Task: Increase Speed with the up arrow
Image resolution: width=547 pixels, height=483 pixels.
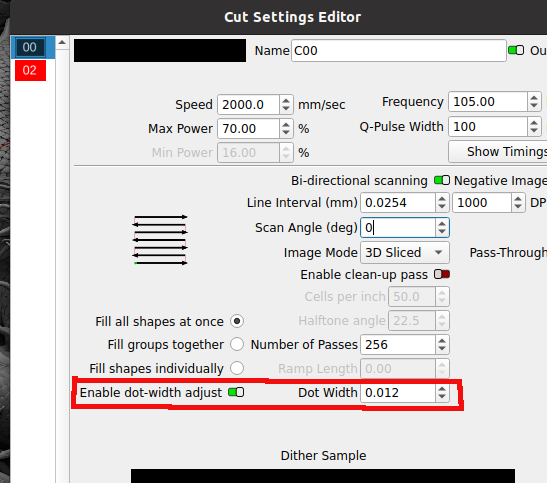Action: tap(286, 101)
